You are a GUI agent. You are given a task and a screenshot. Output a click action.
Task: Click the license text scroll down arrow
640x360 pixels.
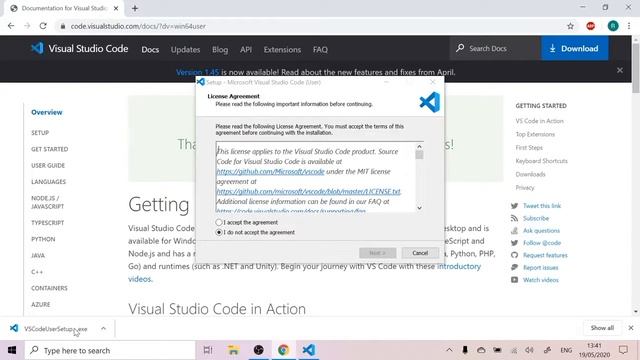(x=419, y=208)
